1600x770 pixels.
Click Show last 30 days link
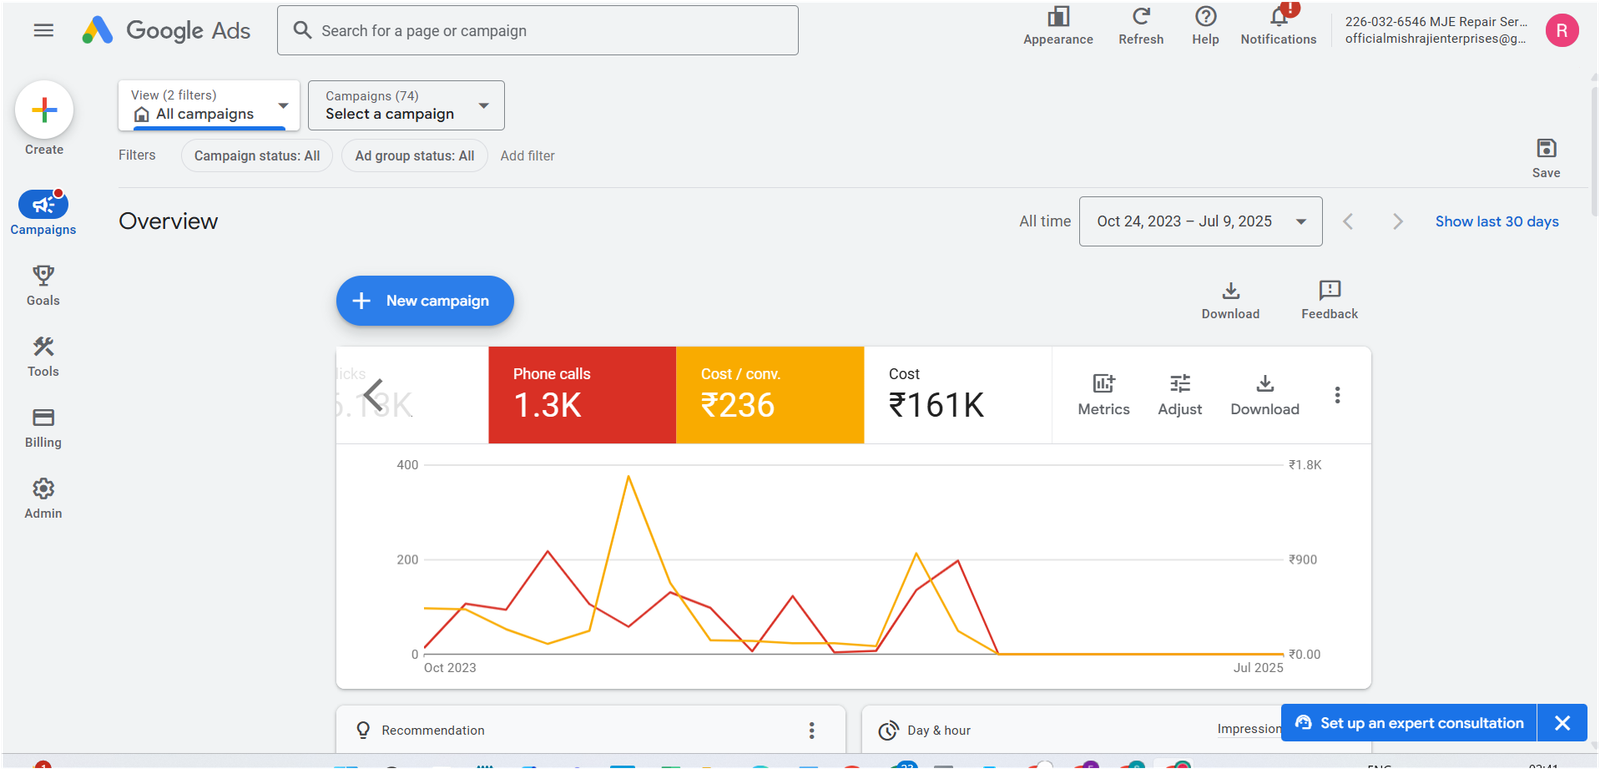[1497, 222]
